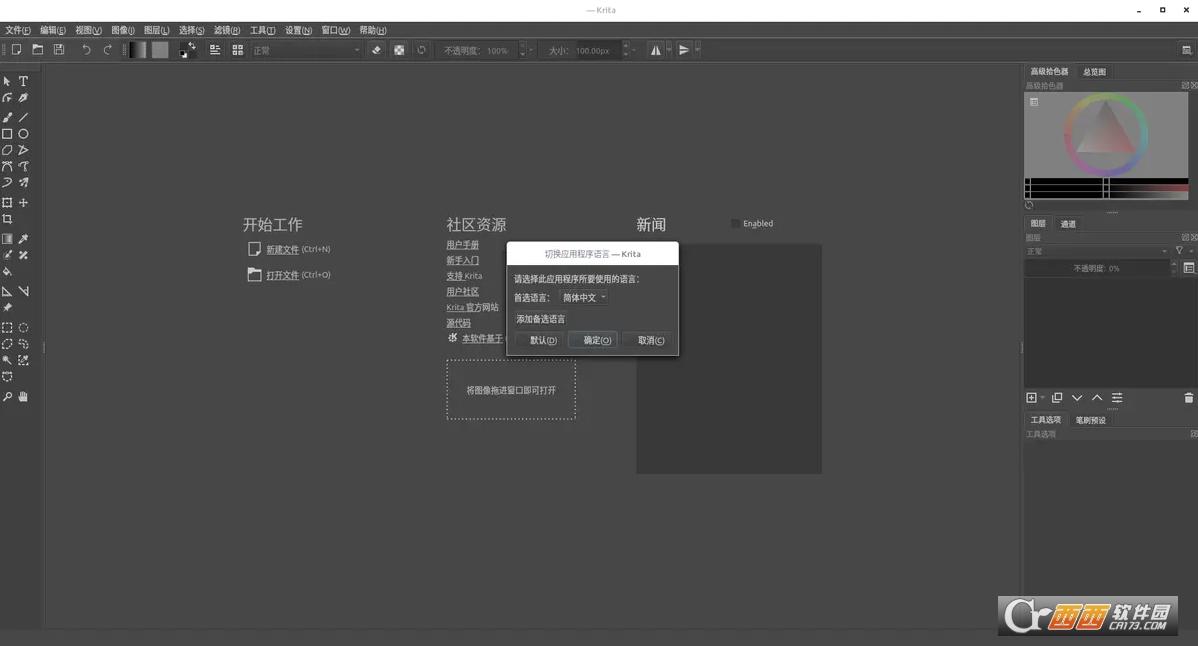This screenshot has height=646, width=1198.
Task: Select the arrow Shape Select tool
Action: pos(7,81)
